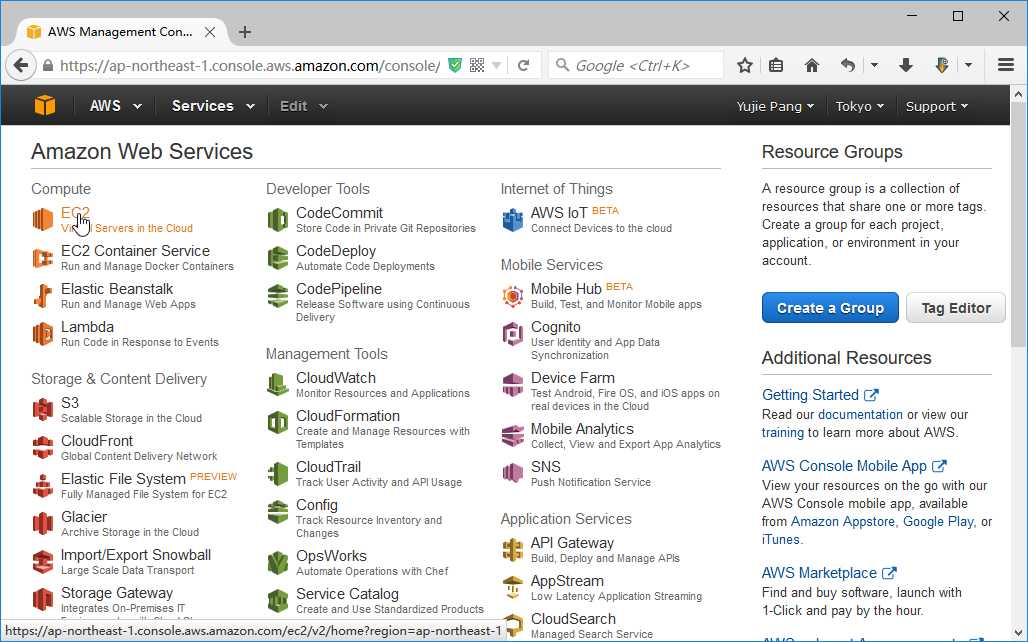
Task: Open the Google Play link
Action: pyautogui.click(x=938, y=521)
